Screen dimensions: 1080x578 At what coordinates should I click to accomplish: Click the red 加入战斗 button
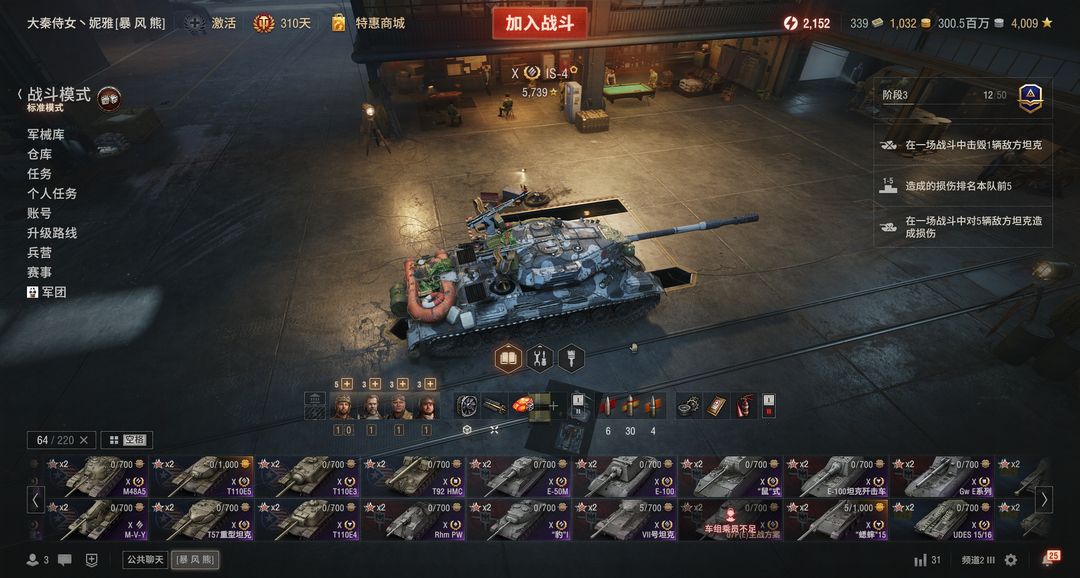click(540, 23)
